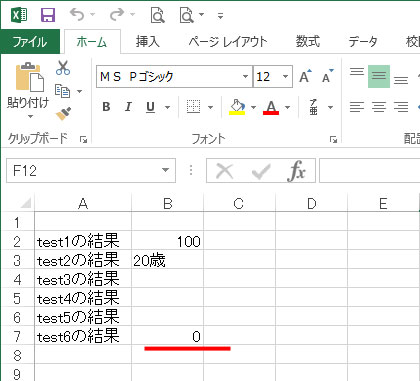Toggle middle vertical alignment button
420x381 pixels.
click(x=379, y=76)
